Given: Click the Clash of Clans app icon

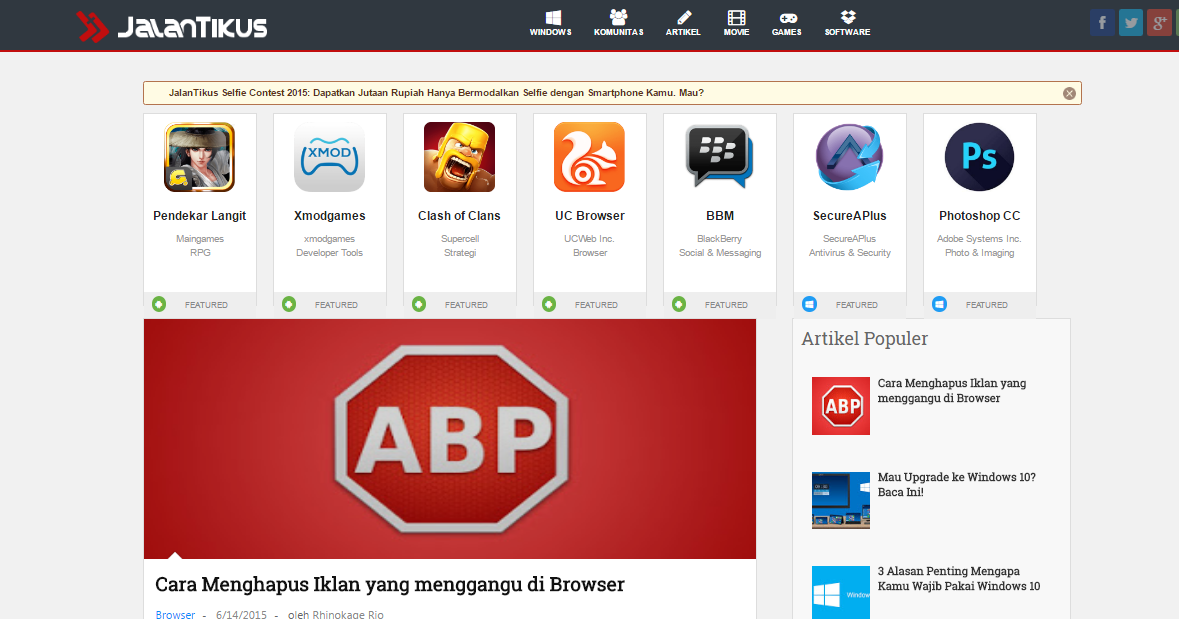Looking at the screenshot, I should (459, 157).
